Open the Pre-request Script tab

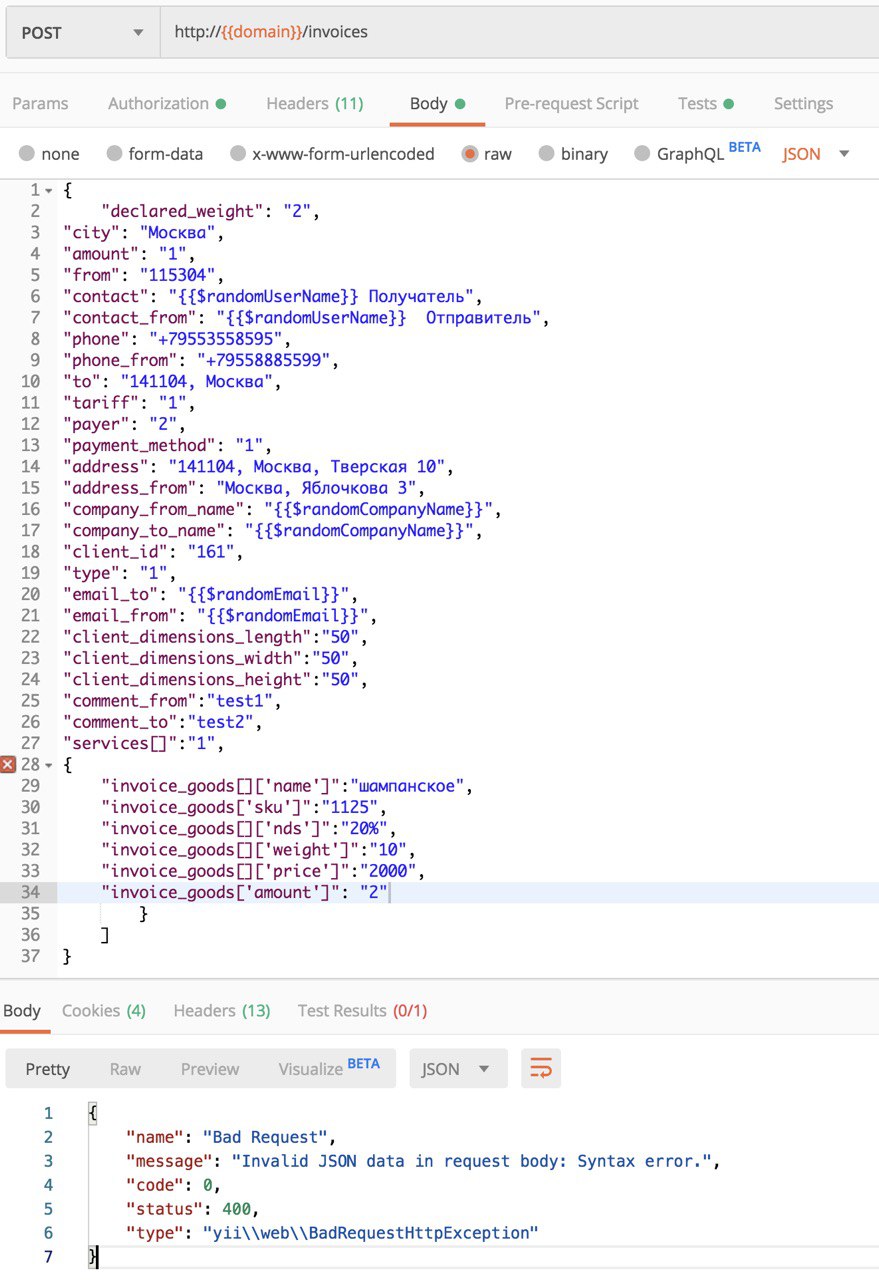click(x=571, y=103)
